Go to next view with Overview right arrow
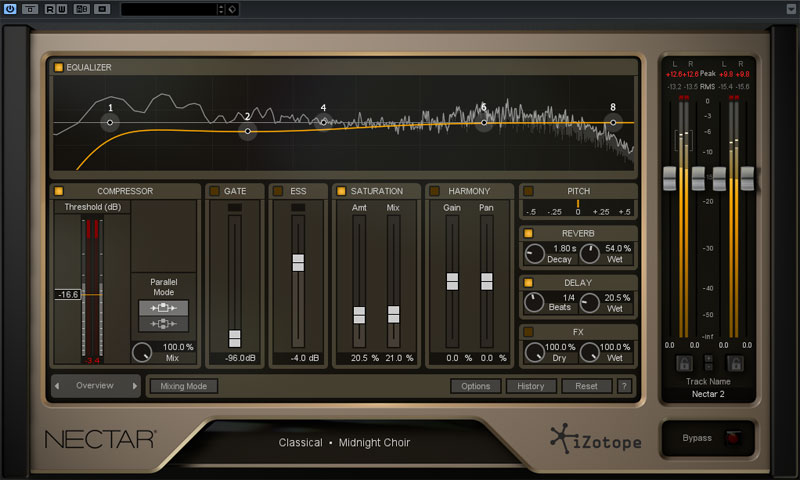This screenshot has height=480, width=800. coord(135,386)
